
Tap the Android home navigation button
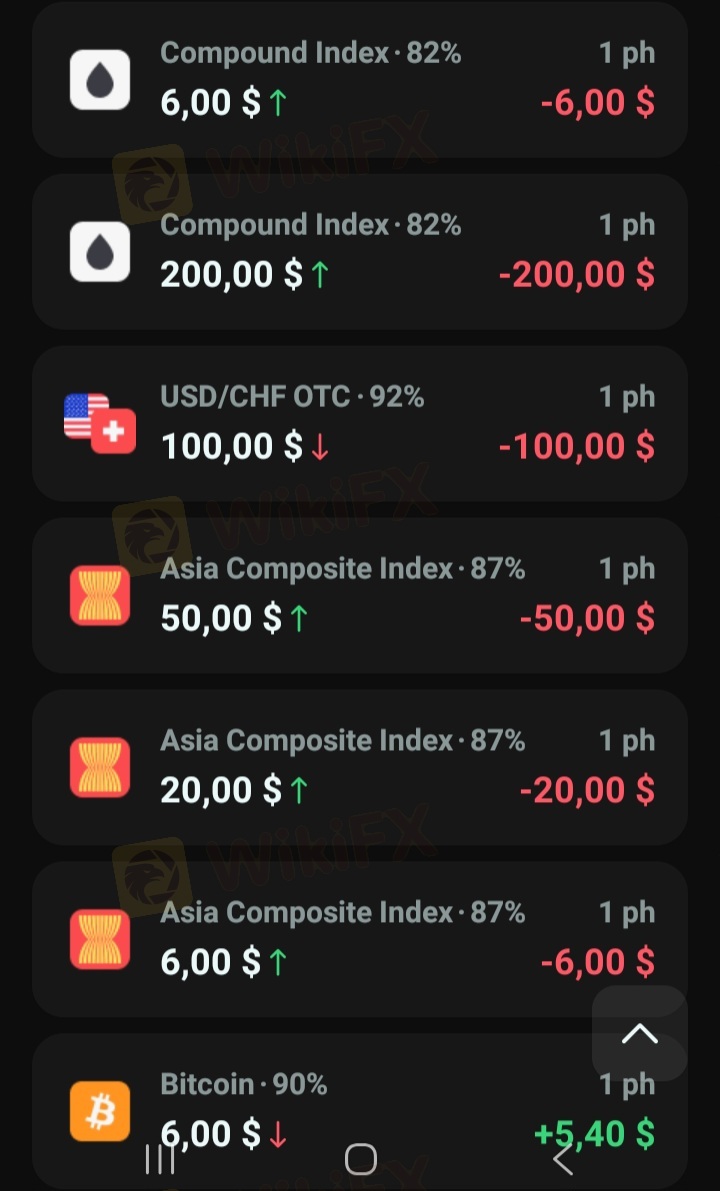360,1159
